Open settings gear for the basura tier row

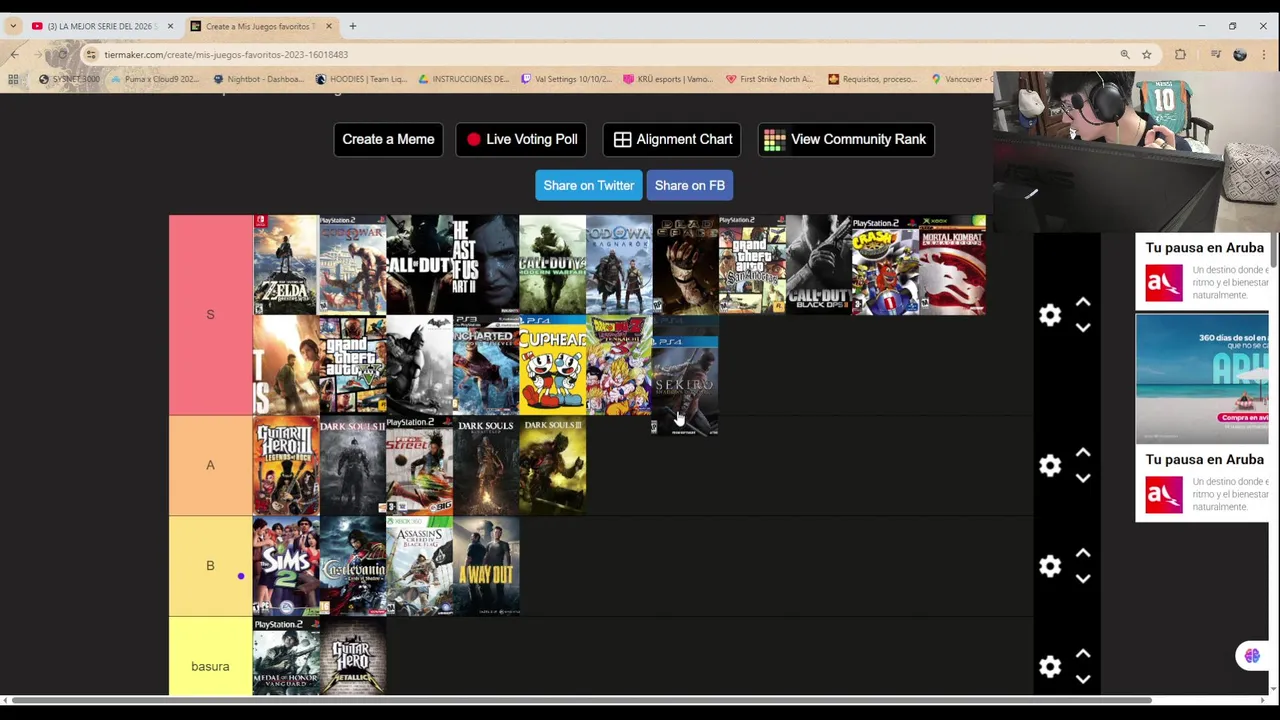click(1049, 667)
